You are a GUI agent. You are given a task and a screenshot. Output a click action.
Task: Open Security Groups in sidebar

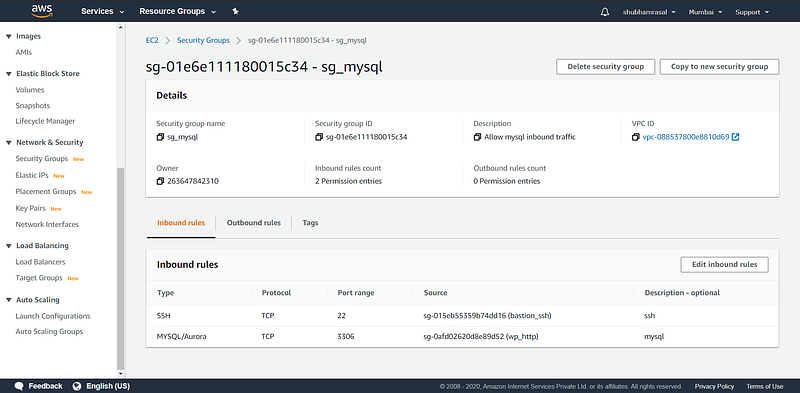click(x=42, y=159)
